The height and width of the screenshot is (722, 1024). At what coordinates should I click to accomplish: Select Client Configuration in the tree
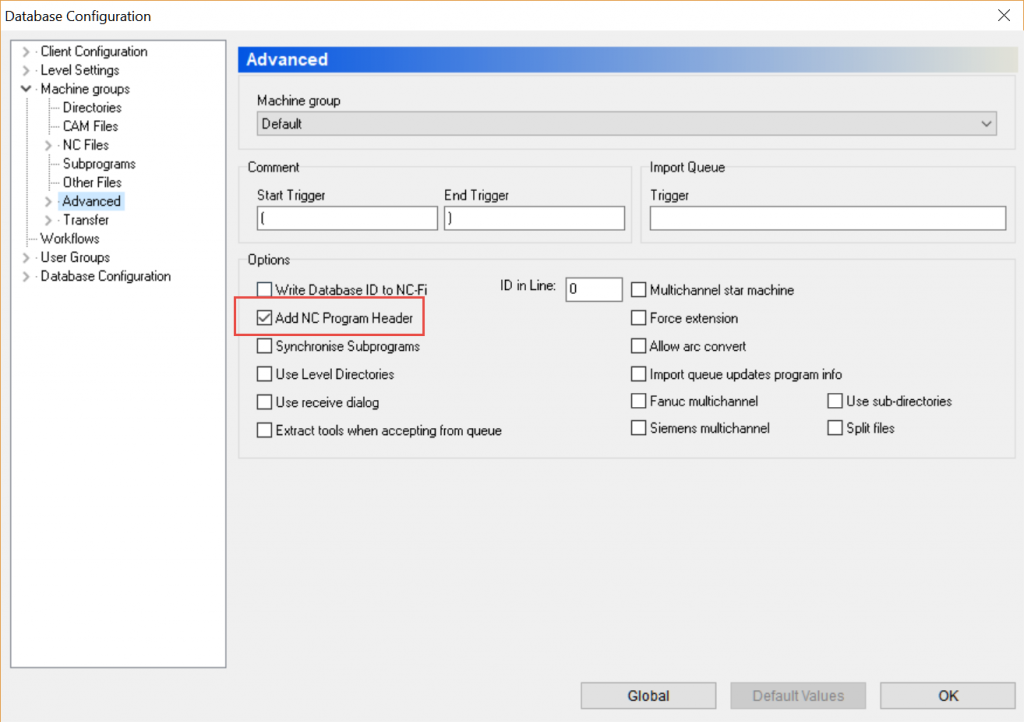94,52
